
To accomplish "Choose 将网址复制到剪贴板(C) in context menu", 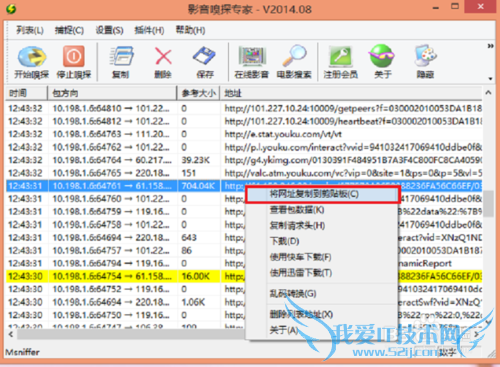I will point(322,194).
